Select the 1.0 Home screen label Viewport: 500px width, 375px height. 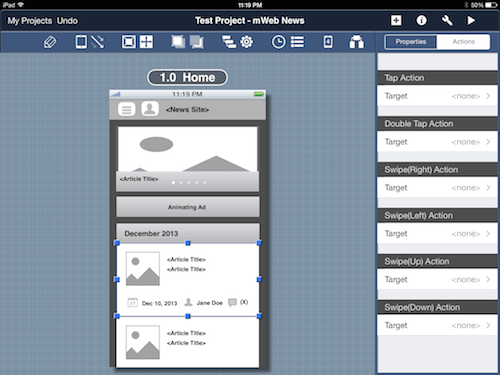(187, 77)
